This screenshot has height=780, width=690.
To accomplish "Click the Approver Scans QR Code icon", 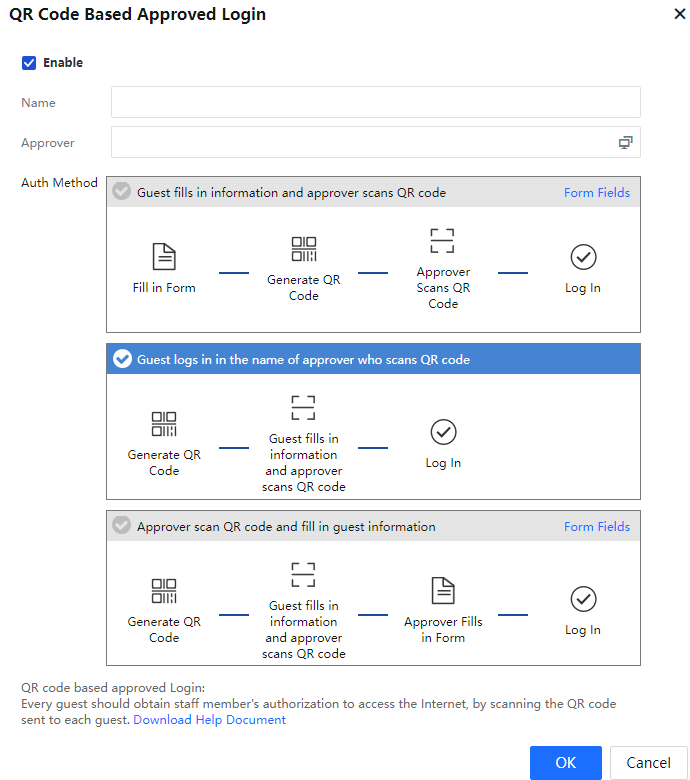I will pos(442,241).
